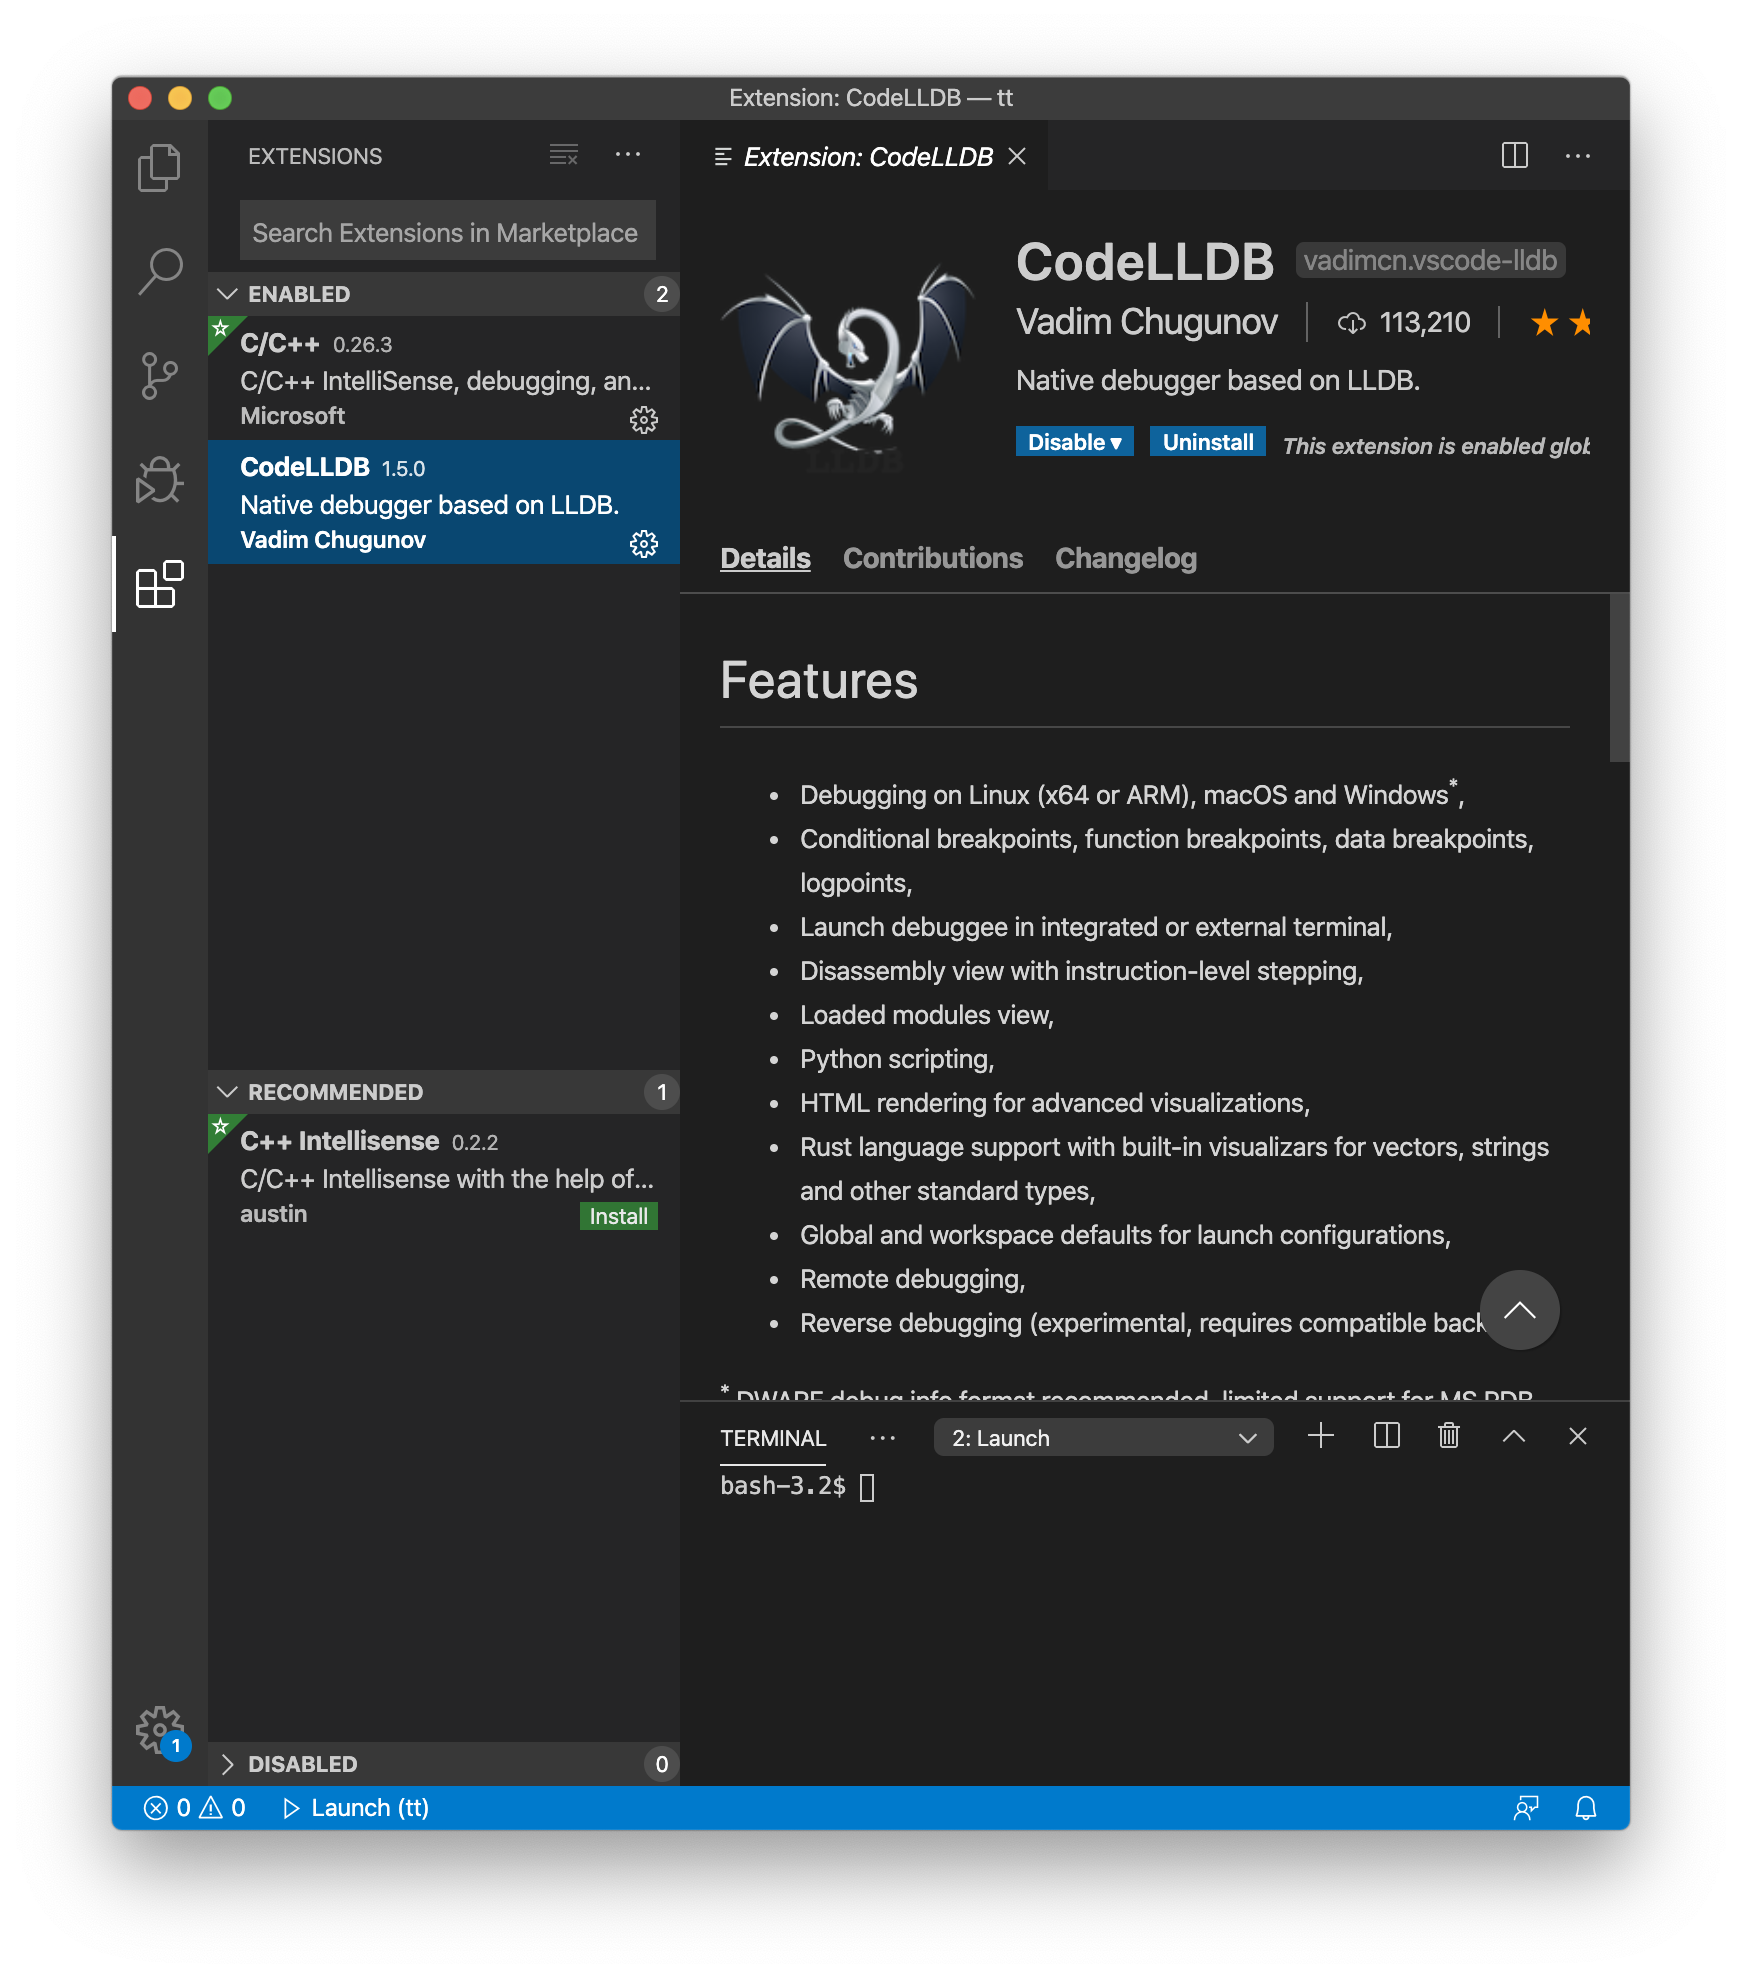This screenshot has width=1742, height=1978.
Task: Click 'Python scripting,' feature text
Action: [897, 1059]
